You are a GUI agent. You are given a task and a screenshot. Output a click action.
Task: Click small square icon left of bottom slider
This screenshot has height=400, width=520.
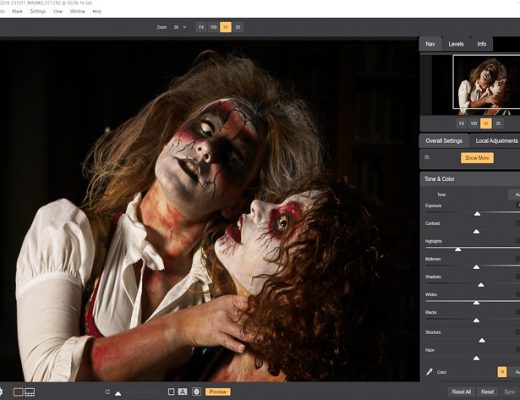tap(107, 392)
